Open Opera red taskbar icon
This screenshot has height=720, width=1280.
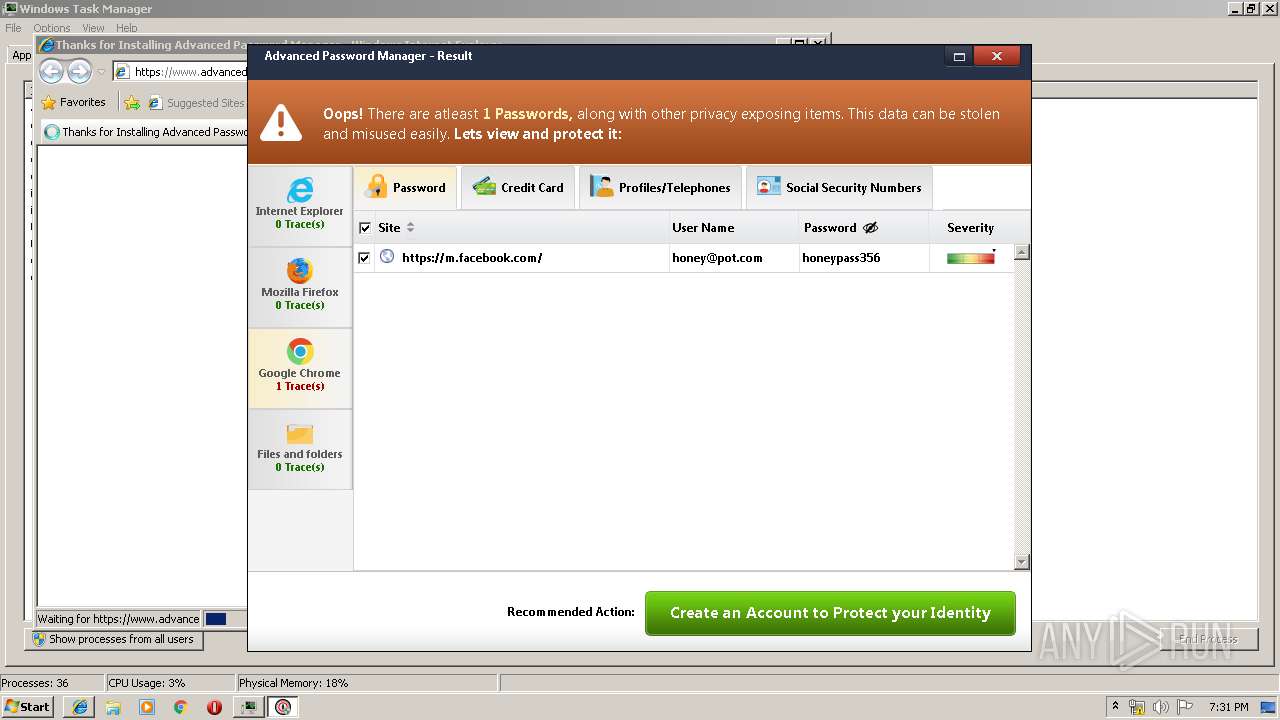(x=214, y=707)
